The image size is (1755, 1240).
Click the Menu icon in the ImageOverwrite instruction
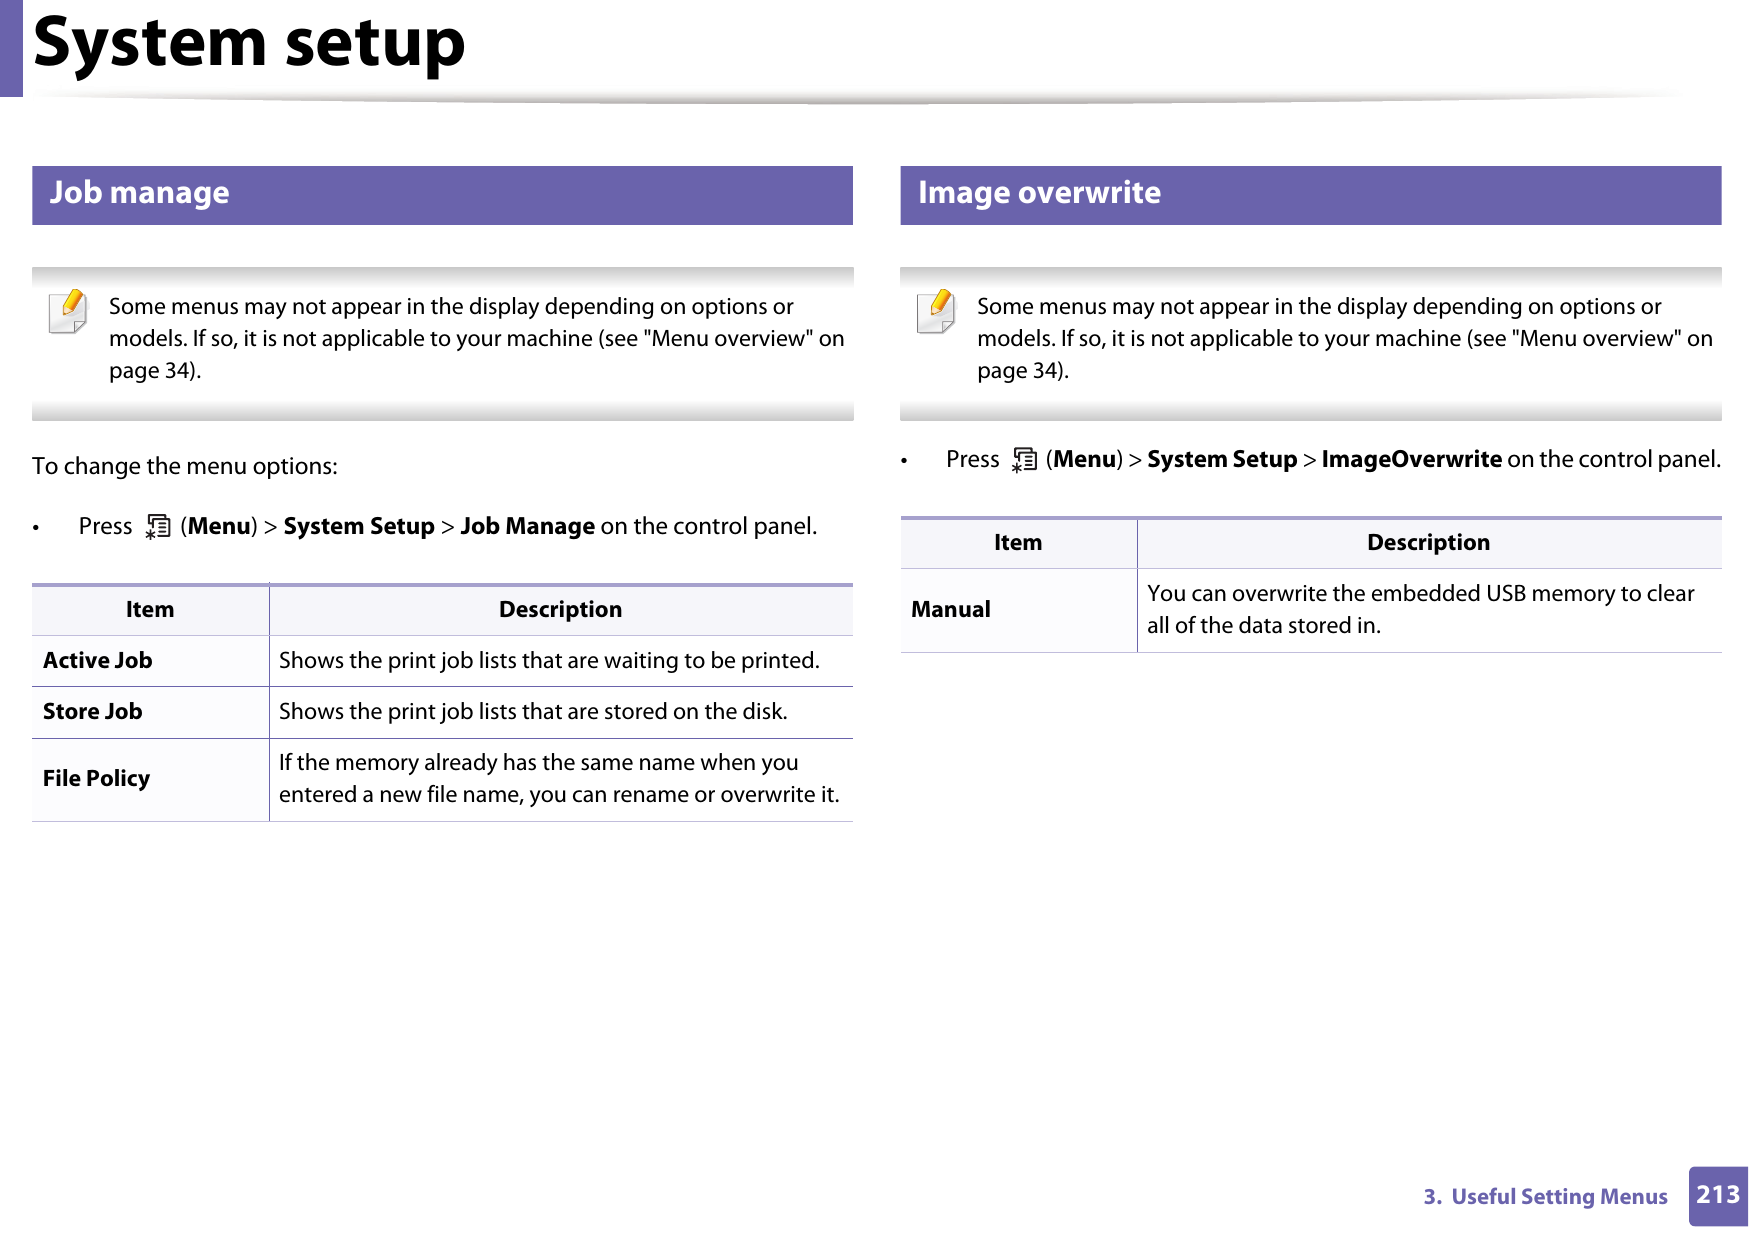(x=1024, y=460)
